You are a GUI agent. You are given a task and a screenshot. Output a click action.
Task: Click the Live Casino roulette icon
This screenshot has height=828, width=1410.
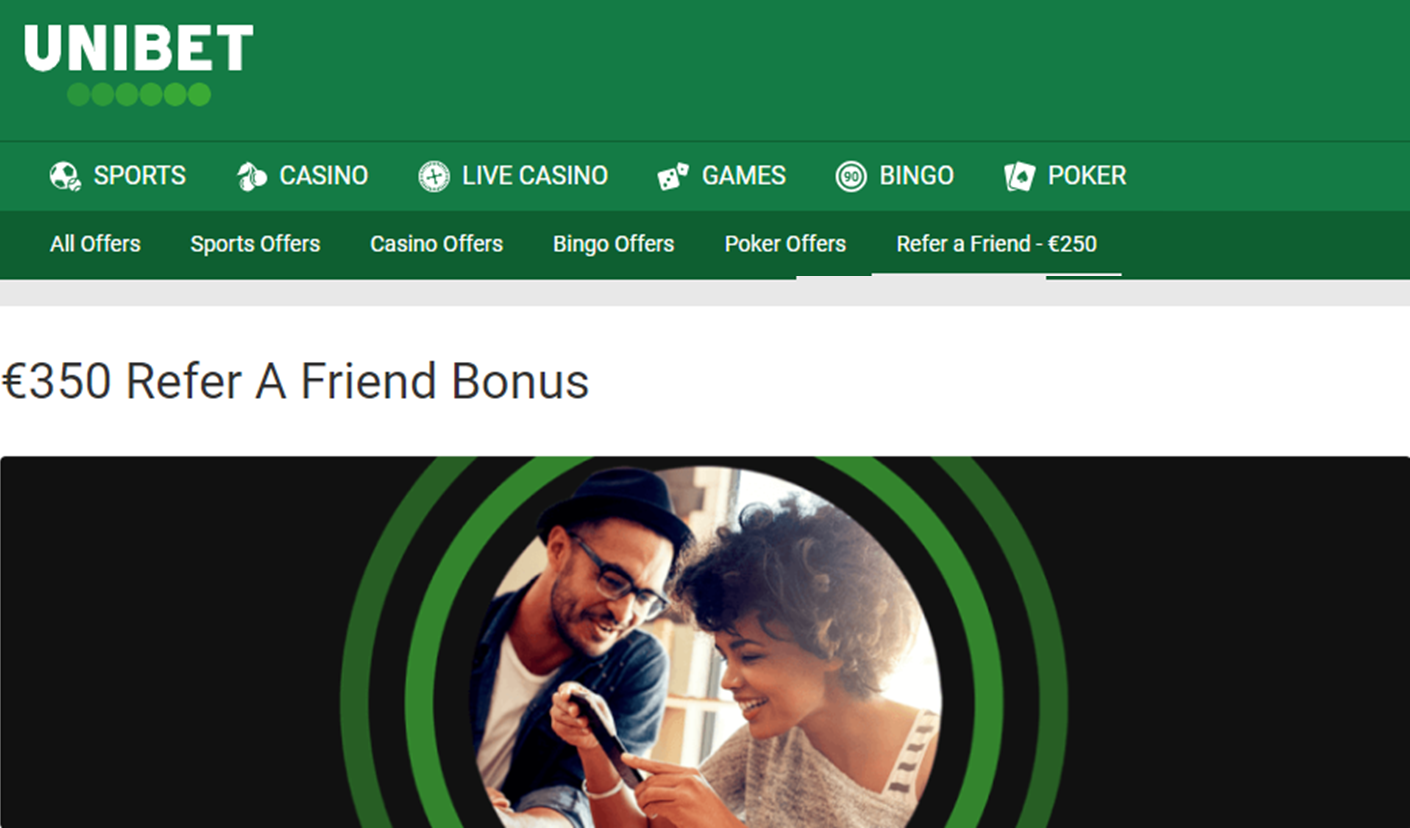(x=434, y=176)
